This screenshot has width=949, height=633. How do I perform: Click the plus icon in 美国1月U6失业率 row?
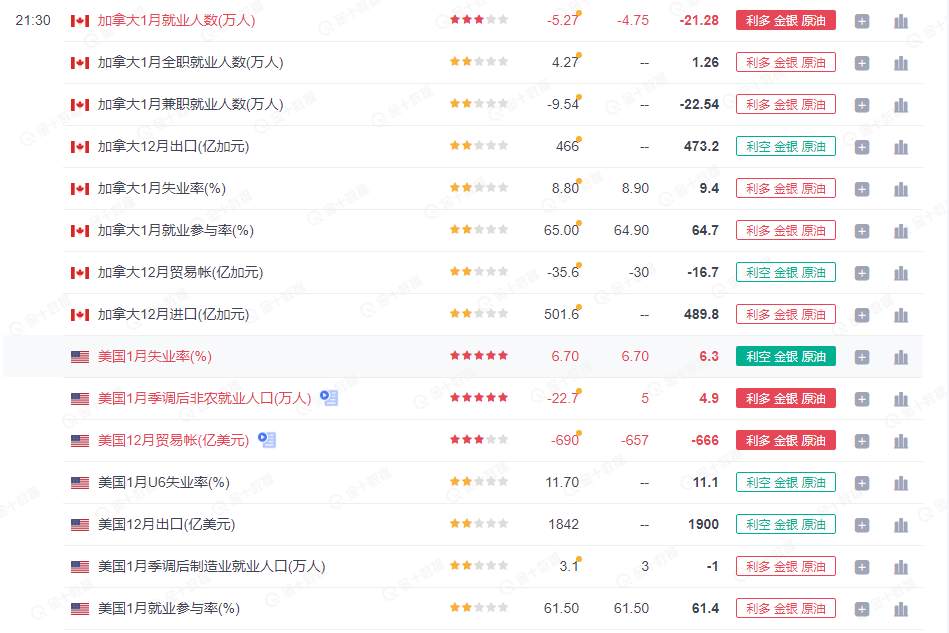tap(862, 484)
